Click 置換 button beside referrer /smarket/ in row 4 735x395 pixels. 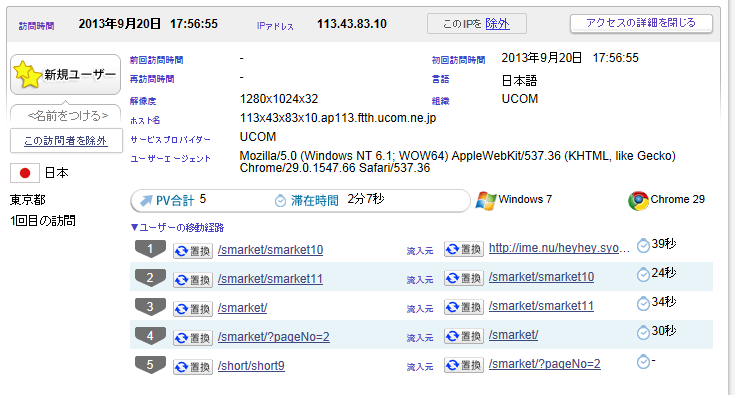pyautogui.click(x=464, y=336)
